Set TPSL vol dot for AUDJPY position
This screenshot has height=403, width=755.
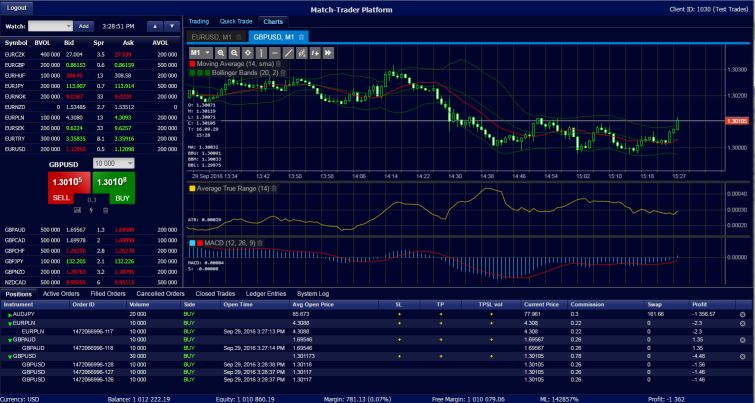[x=492, y=314]
